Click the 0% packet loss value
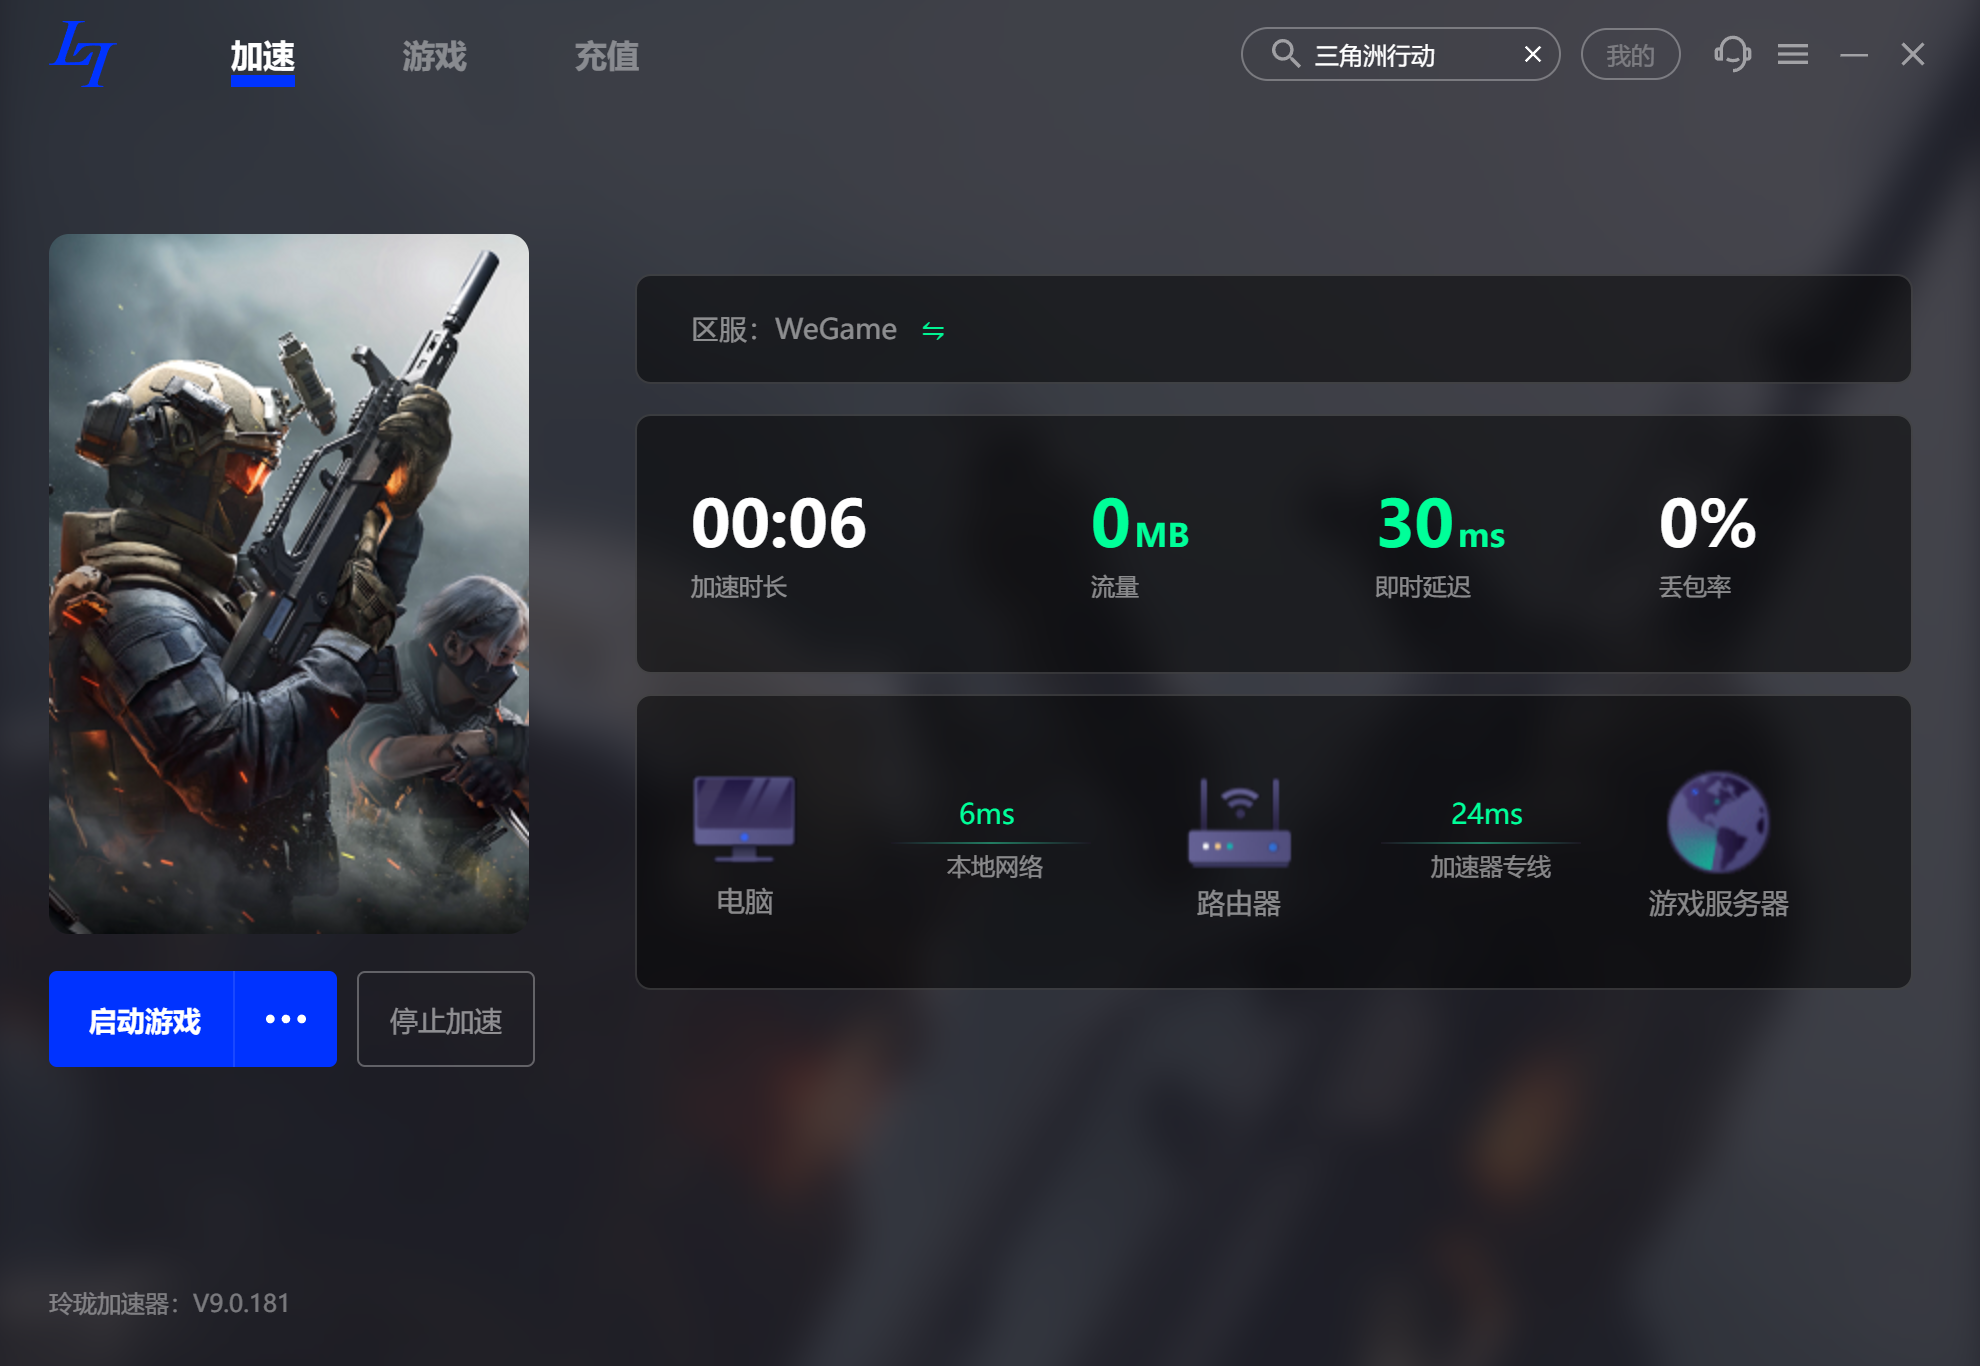The image size is (1980, 1366). (1707, 523)
